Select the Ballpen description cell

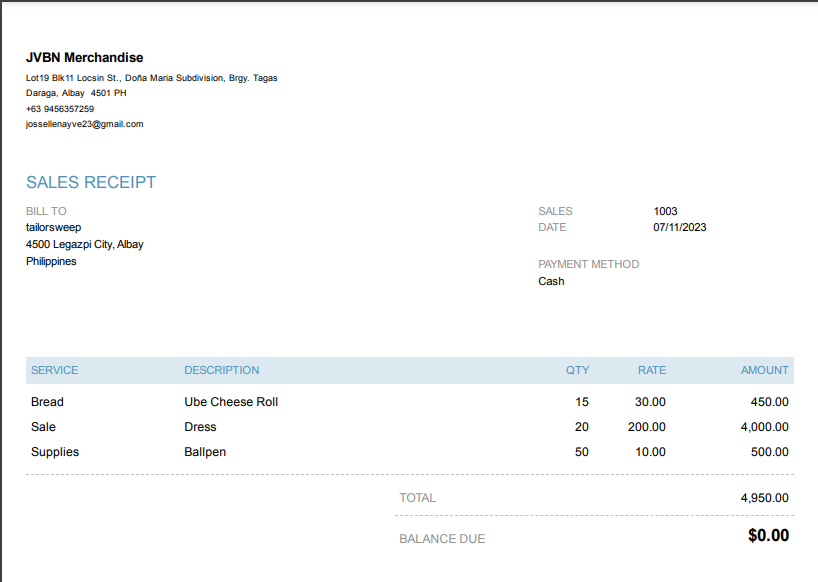[205, 452]
